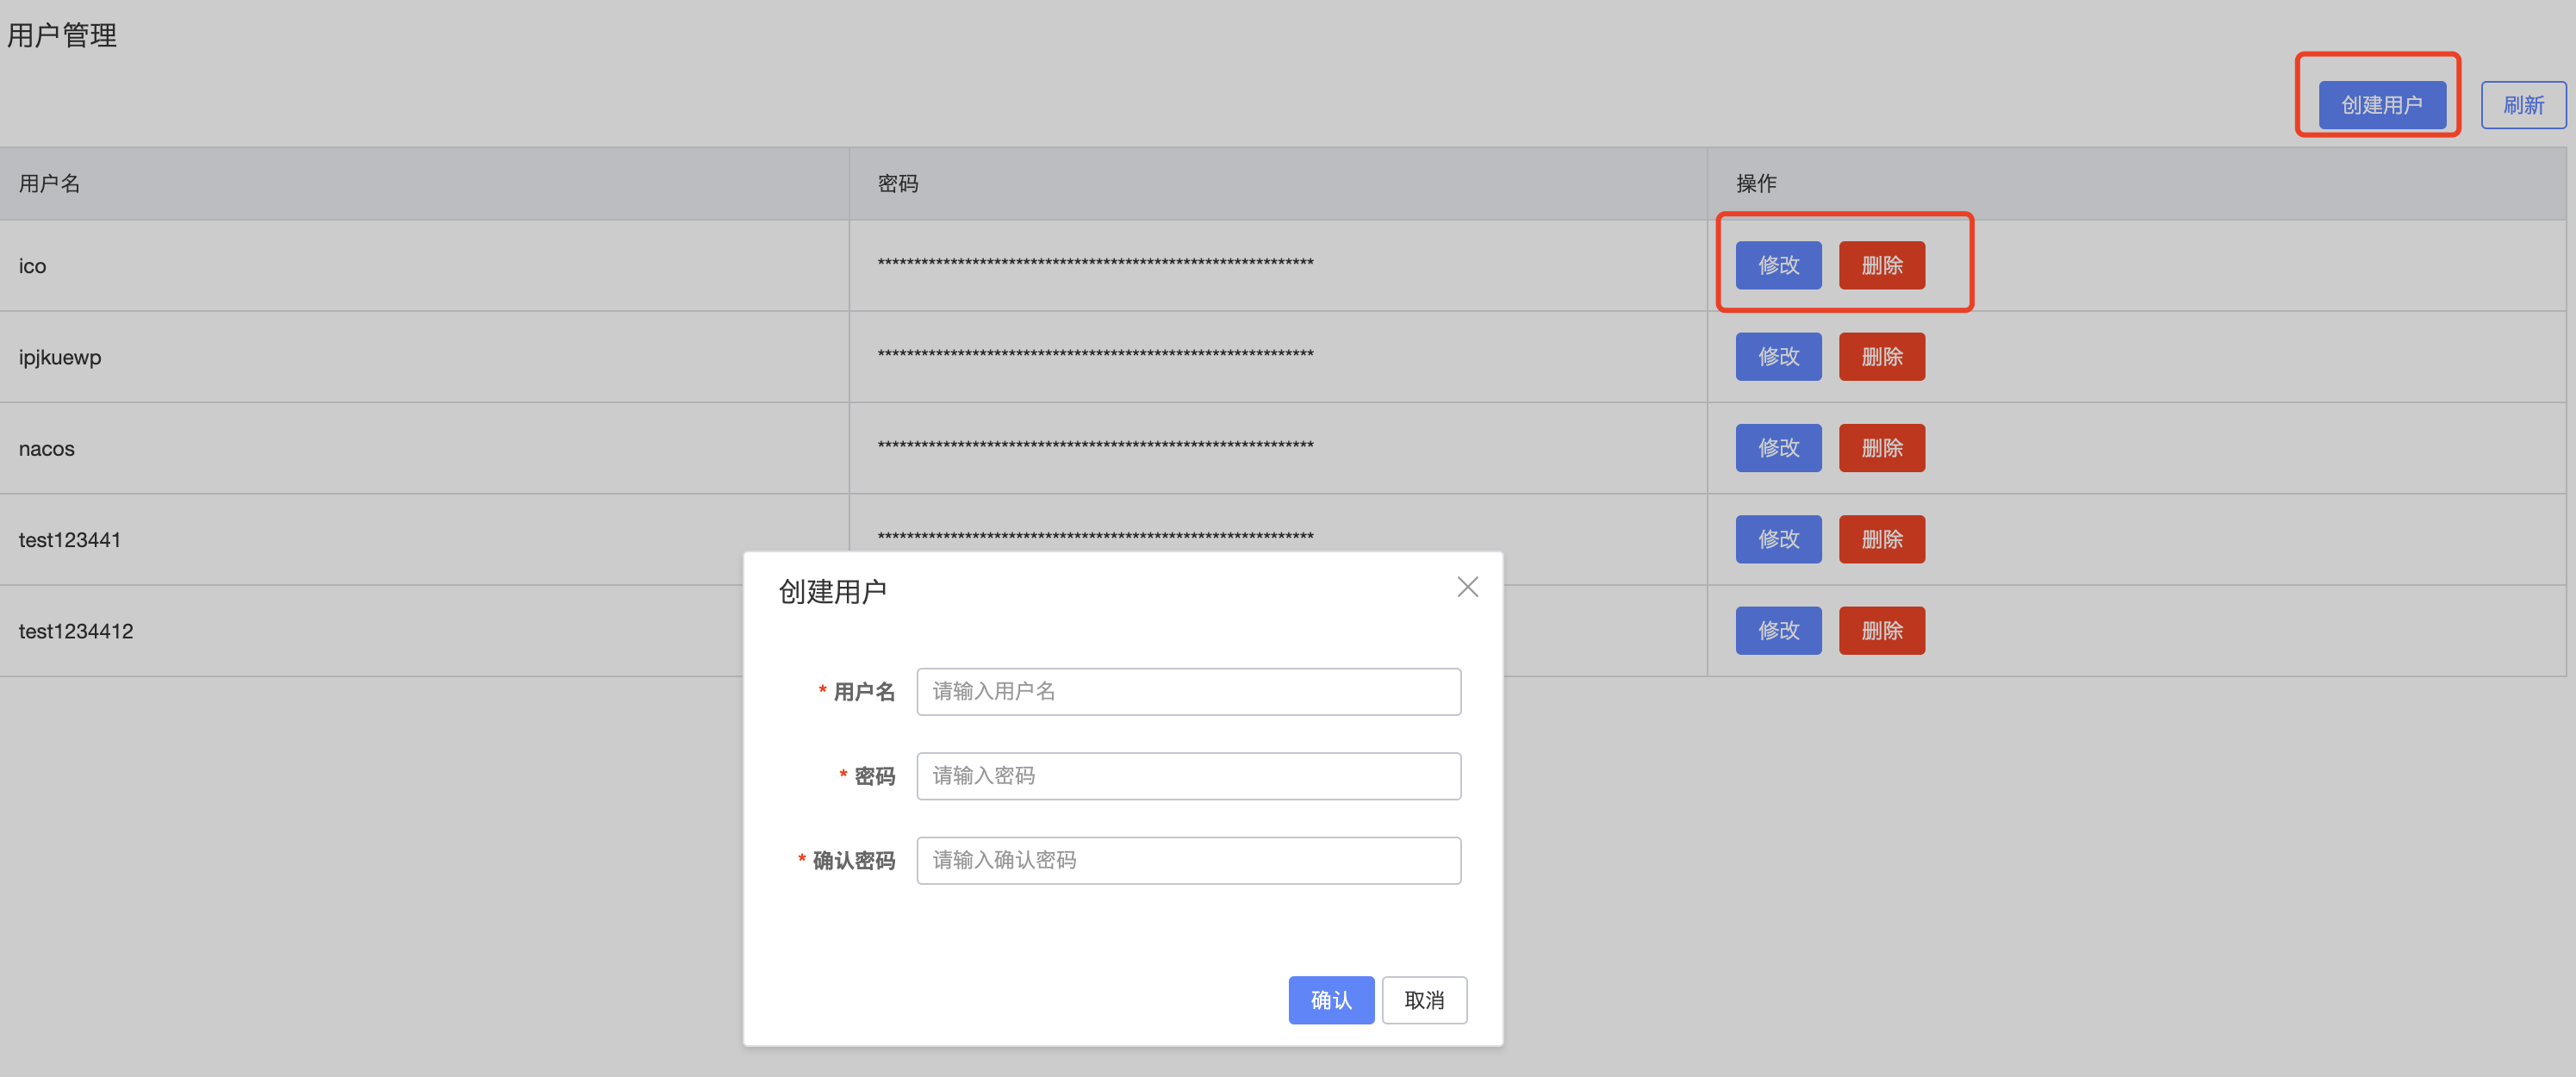Click the 密码 label in dialog
Image resolution: width=2576 pixels, height=1077 pixels.
pyautogui.click(x=874, y=776)
